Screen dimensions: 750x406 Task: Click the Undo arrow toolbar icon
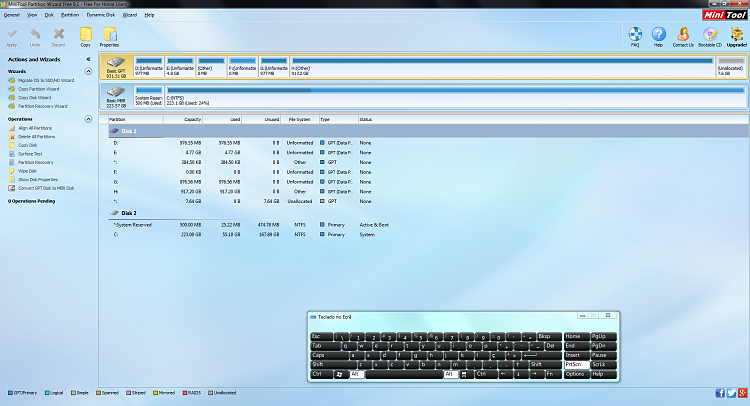(35, 37)
